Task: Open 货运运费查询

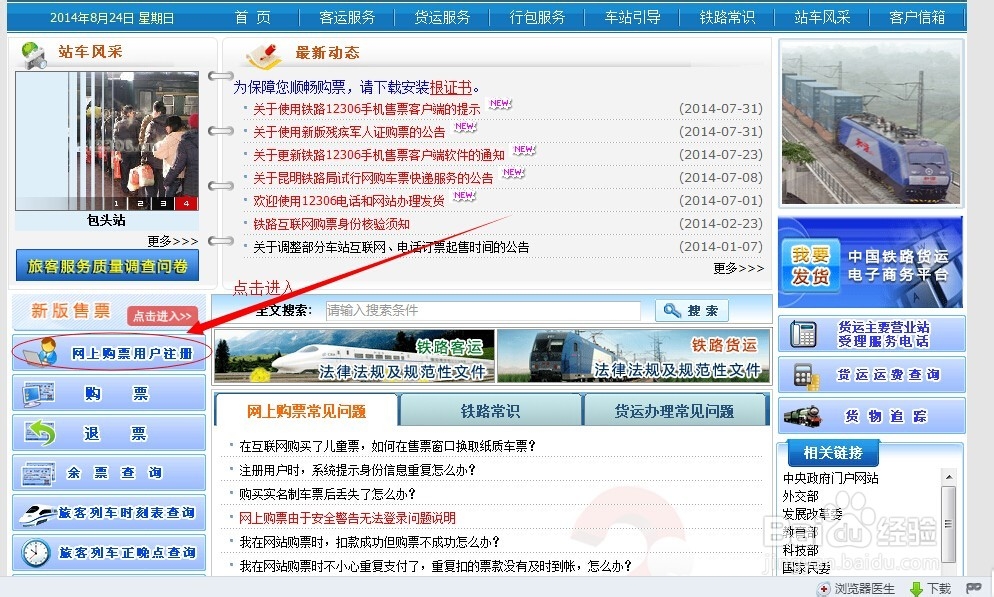Action: (x=872, y=375)
